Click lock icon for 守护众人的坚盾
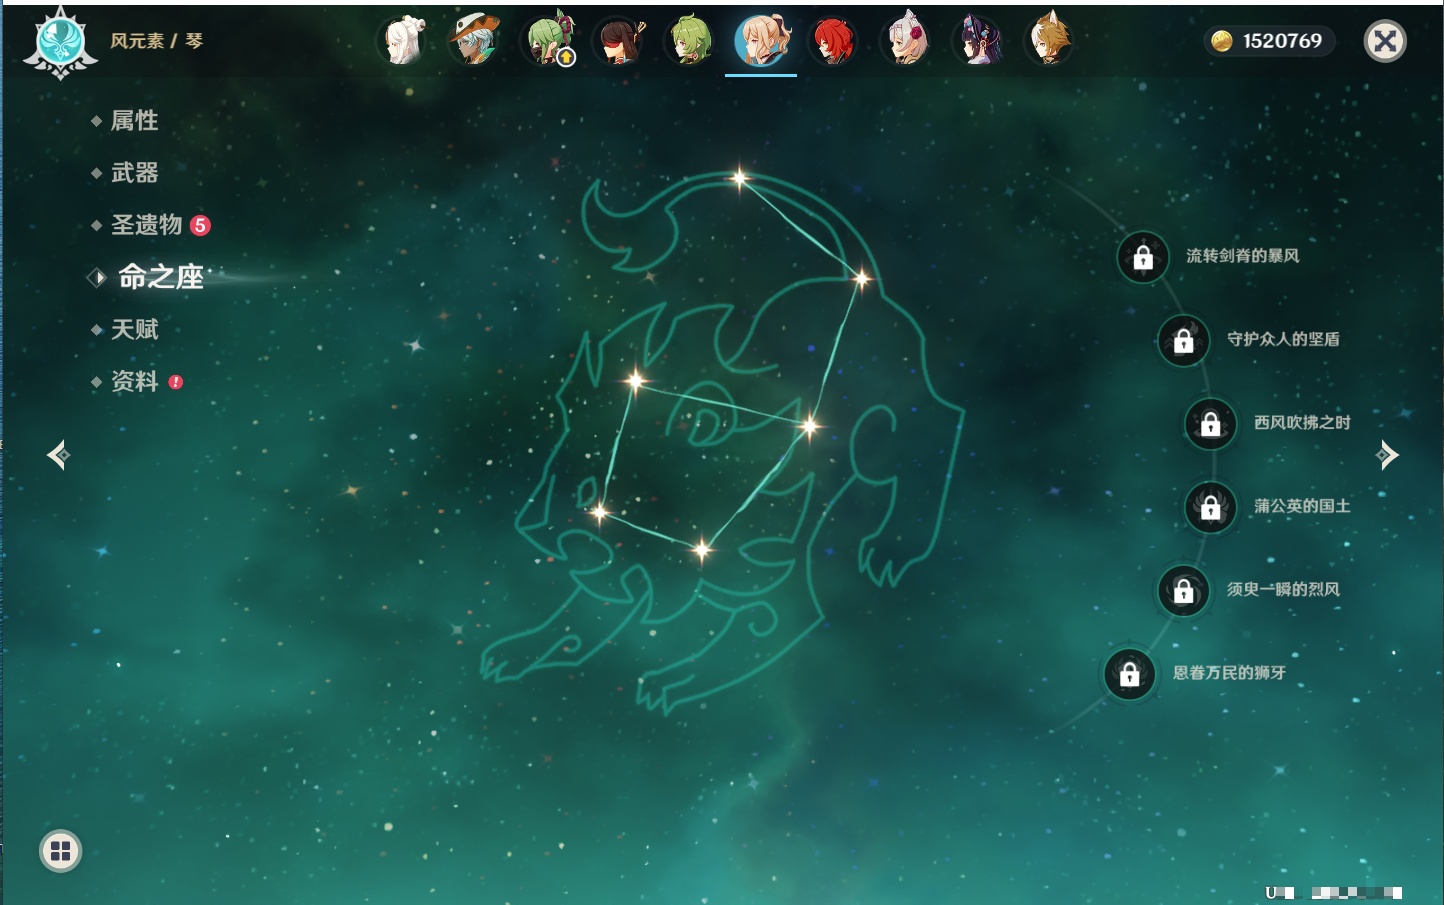Image resolution: width=1444 pixels, height=905 pixels. [x=1184, y=341]
